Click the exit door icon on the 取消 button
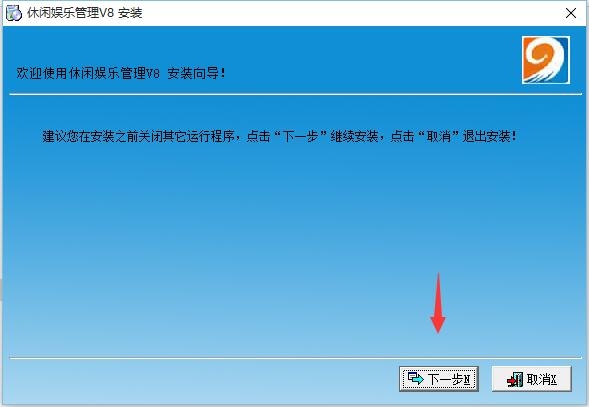 pos(515,380)
